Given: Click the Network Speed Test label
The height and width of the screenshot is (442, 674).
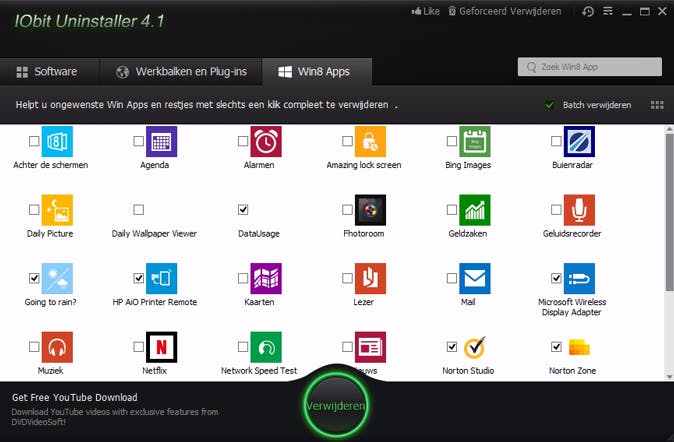Looking at the screenshot, I should coord(259,371).
